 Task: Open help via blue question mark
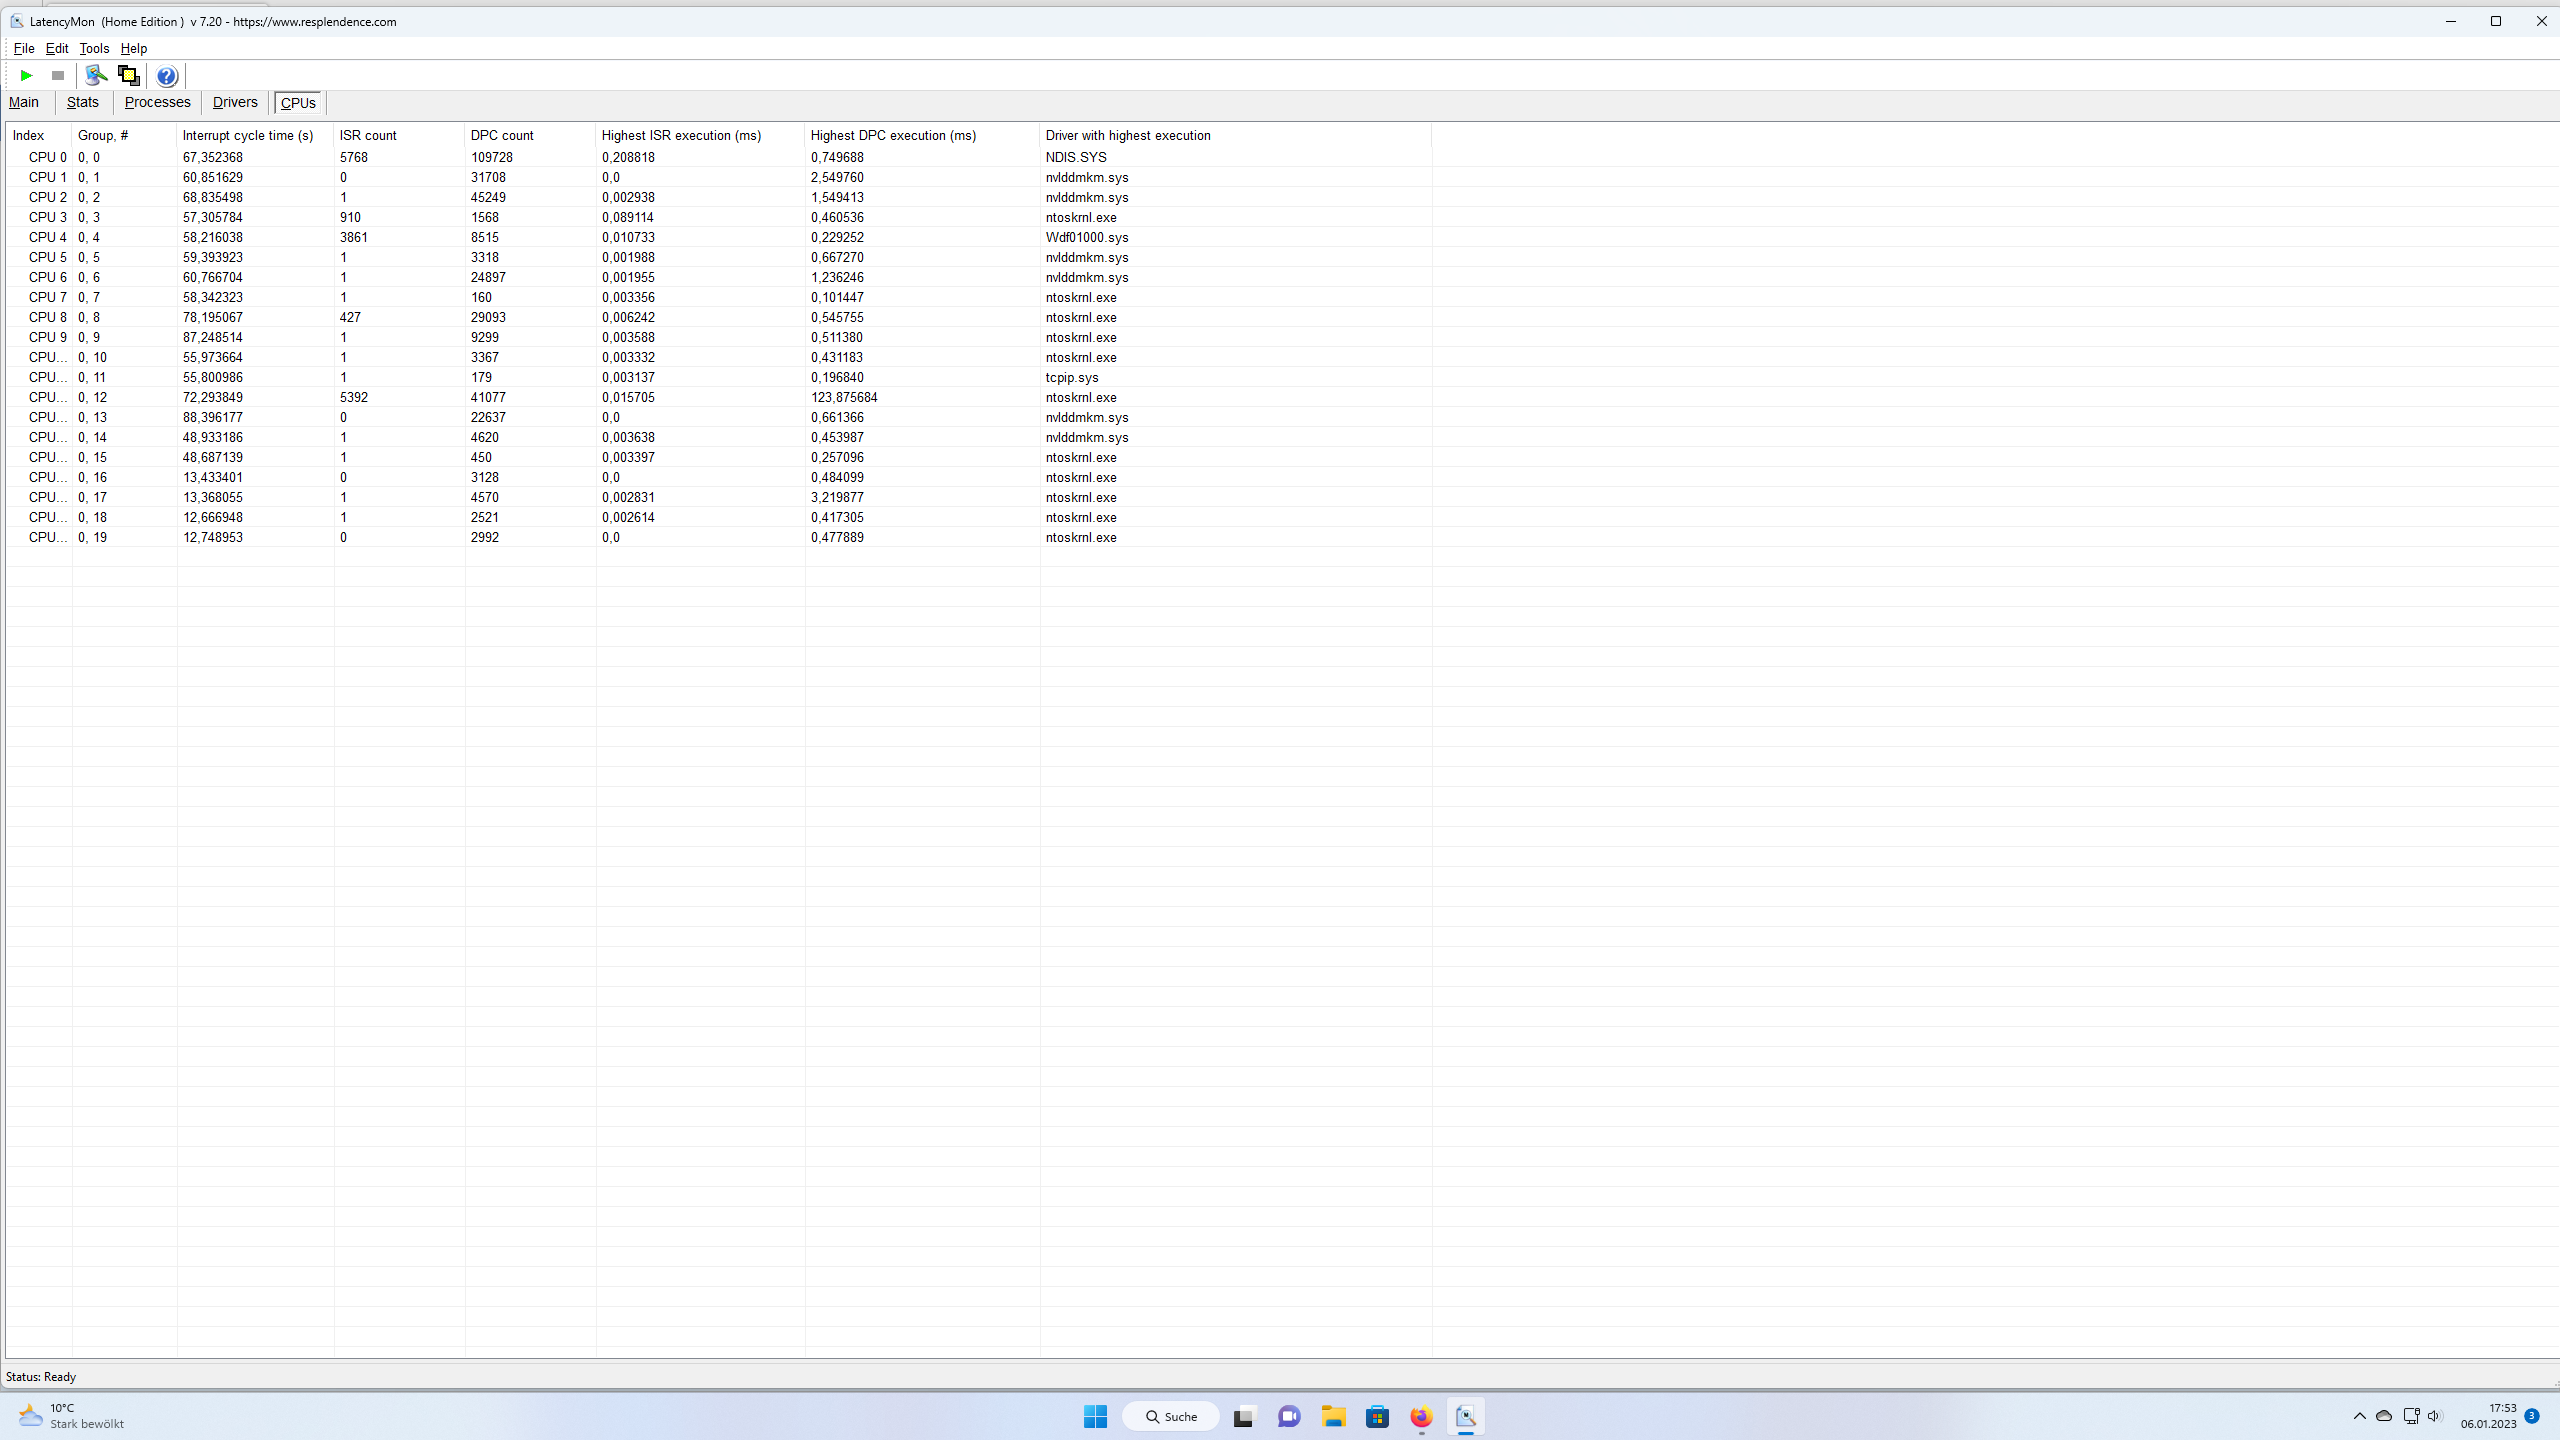click(x=167, y=76)
